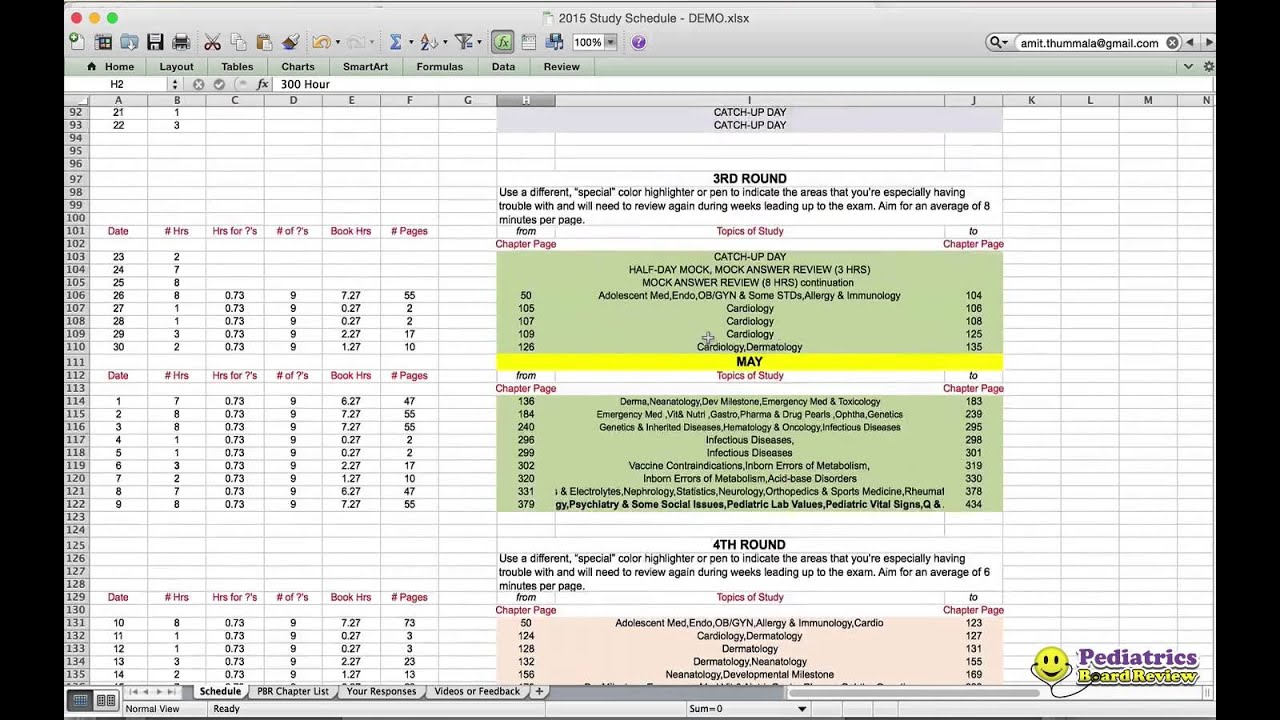Screen dimensions: 1280x720
Task: Open the Toolbox icon
Action: click(x=529, y=42)
